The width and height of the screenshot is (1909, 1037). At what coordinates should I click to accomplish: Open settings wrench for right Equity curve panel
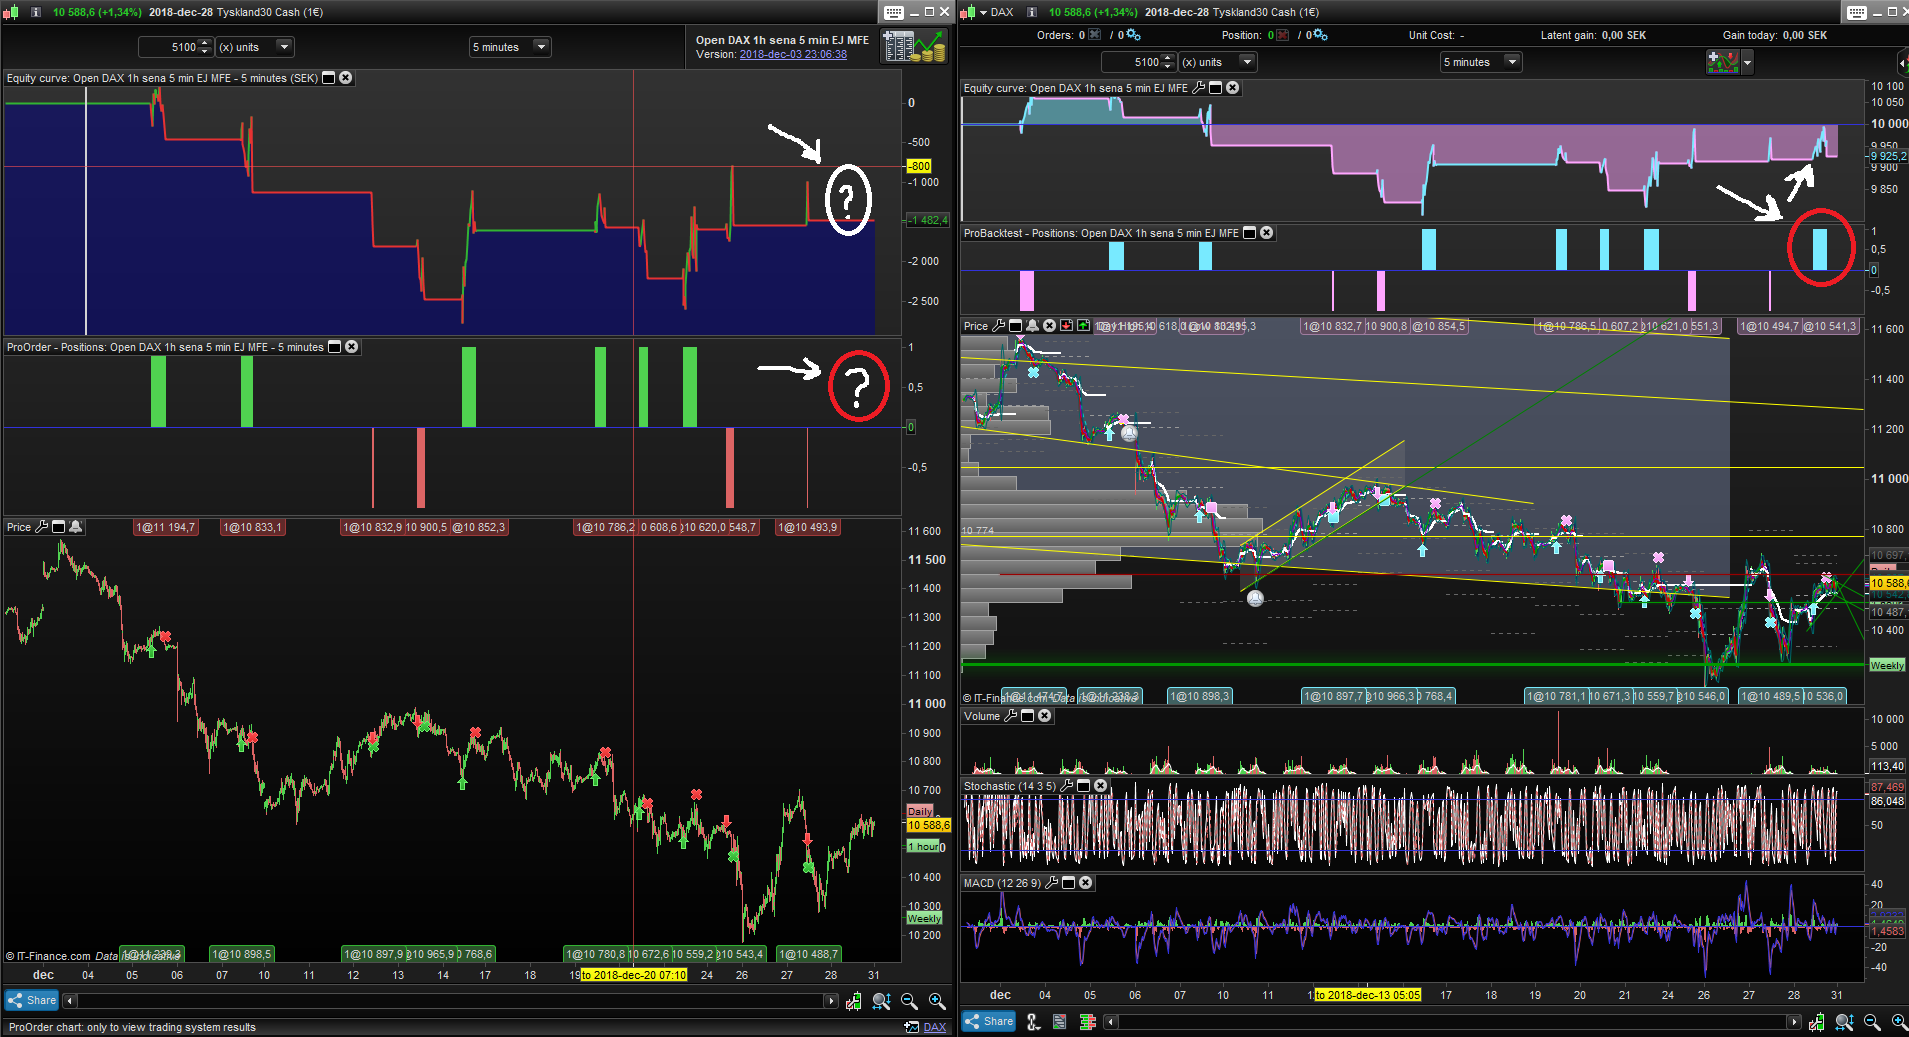(1199, 88)
